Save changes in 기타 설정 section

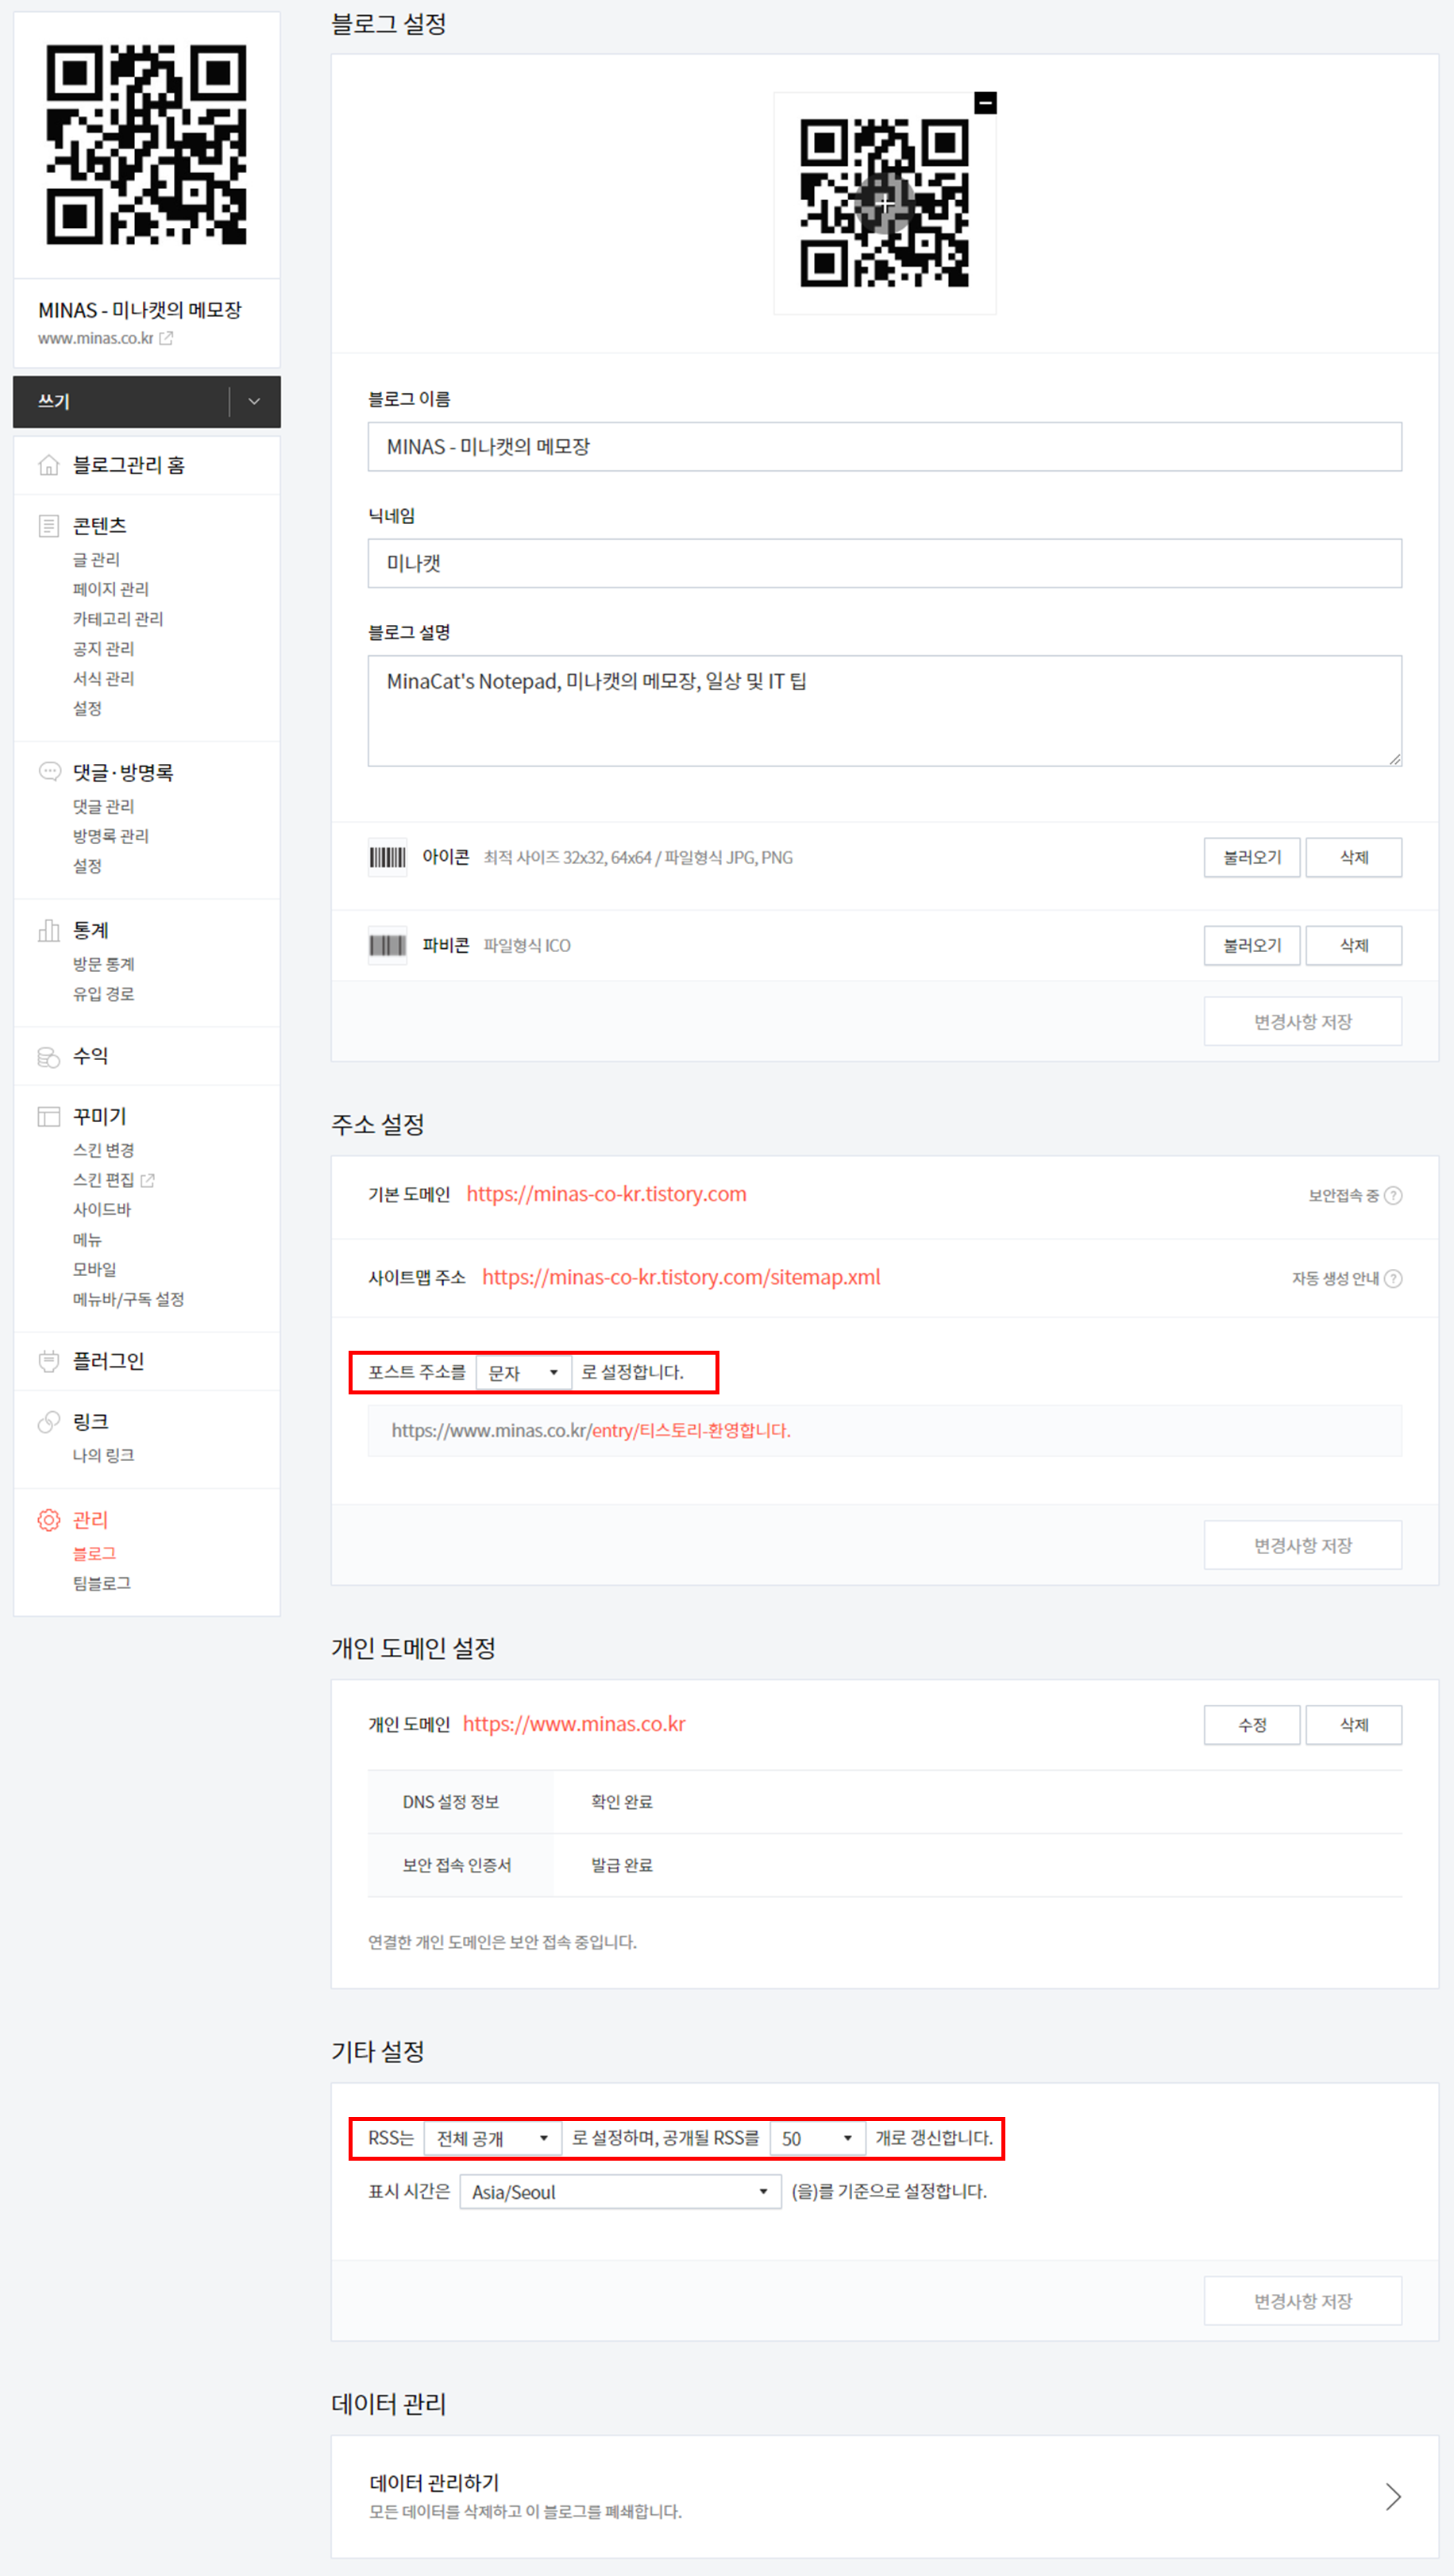pyautogui.click(x=1303, y=2301)
